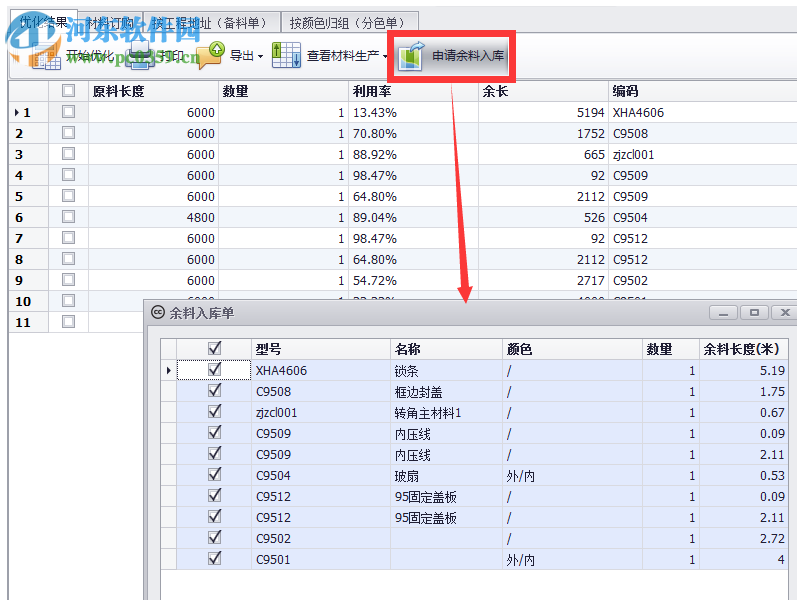Select row header number 10 in main table
This screenshot has width=797, height=600.
tap(28, 301)
